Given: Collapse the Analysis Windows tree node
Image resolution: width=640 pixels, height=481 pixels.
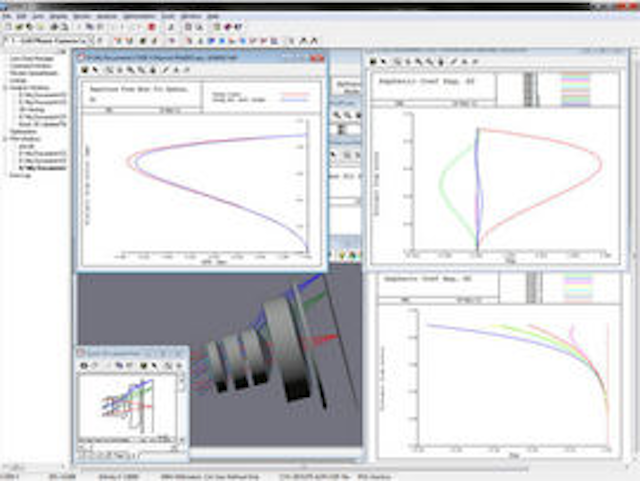Looking at the screenshot, I should [x=5, y=88].
